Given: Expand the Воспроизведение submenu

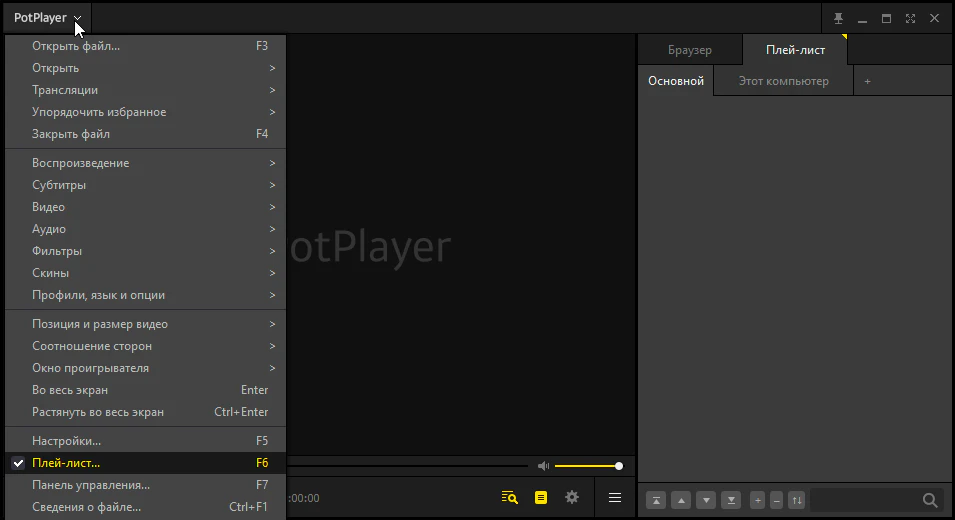Looking at the screenshot, I should coord(80,163).
